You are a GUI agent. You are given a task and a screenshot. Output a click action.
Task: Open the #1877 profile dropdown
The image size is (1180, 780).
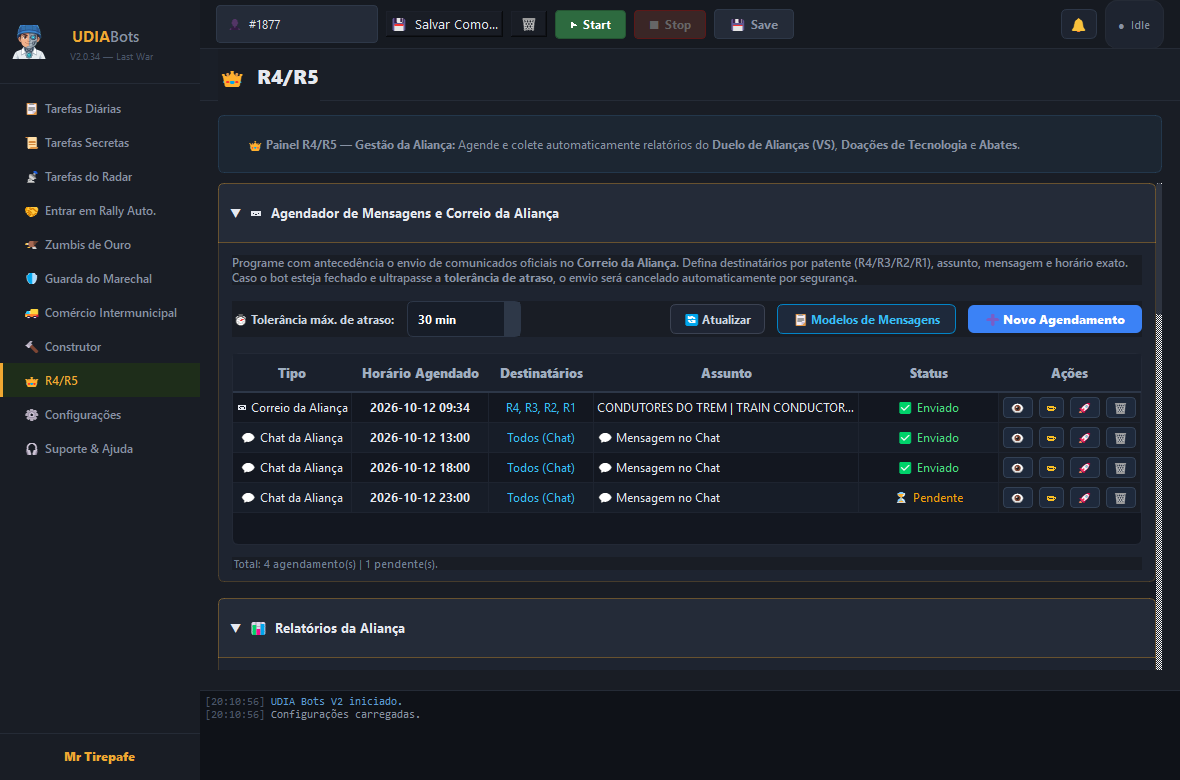(297, 25)
